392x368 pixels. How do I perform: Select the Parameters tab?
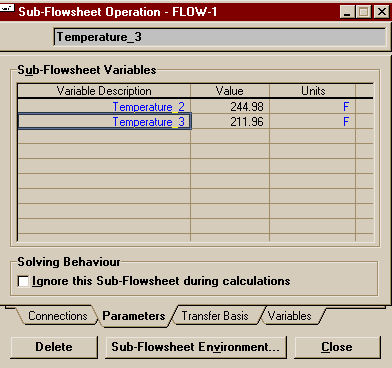(134, 316)
